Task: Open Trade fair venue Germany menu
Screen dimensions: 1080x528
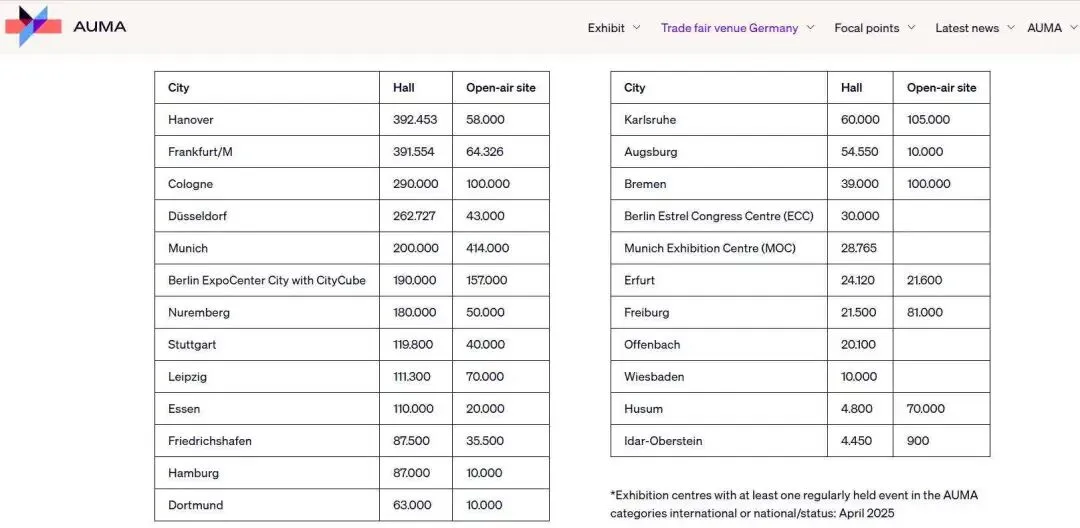Action: coord(729,28)
